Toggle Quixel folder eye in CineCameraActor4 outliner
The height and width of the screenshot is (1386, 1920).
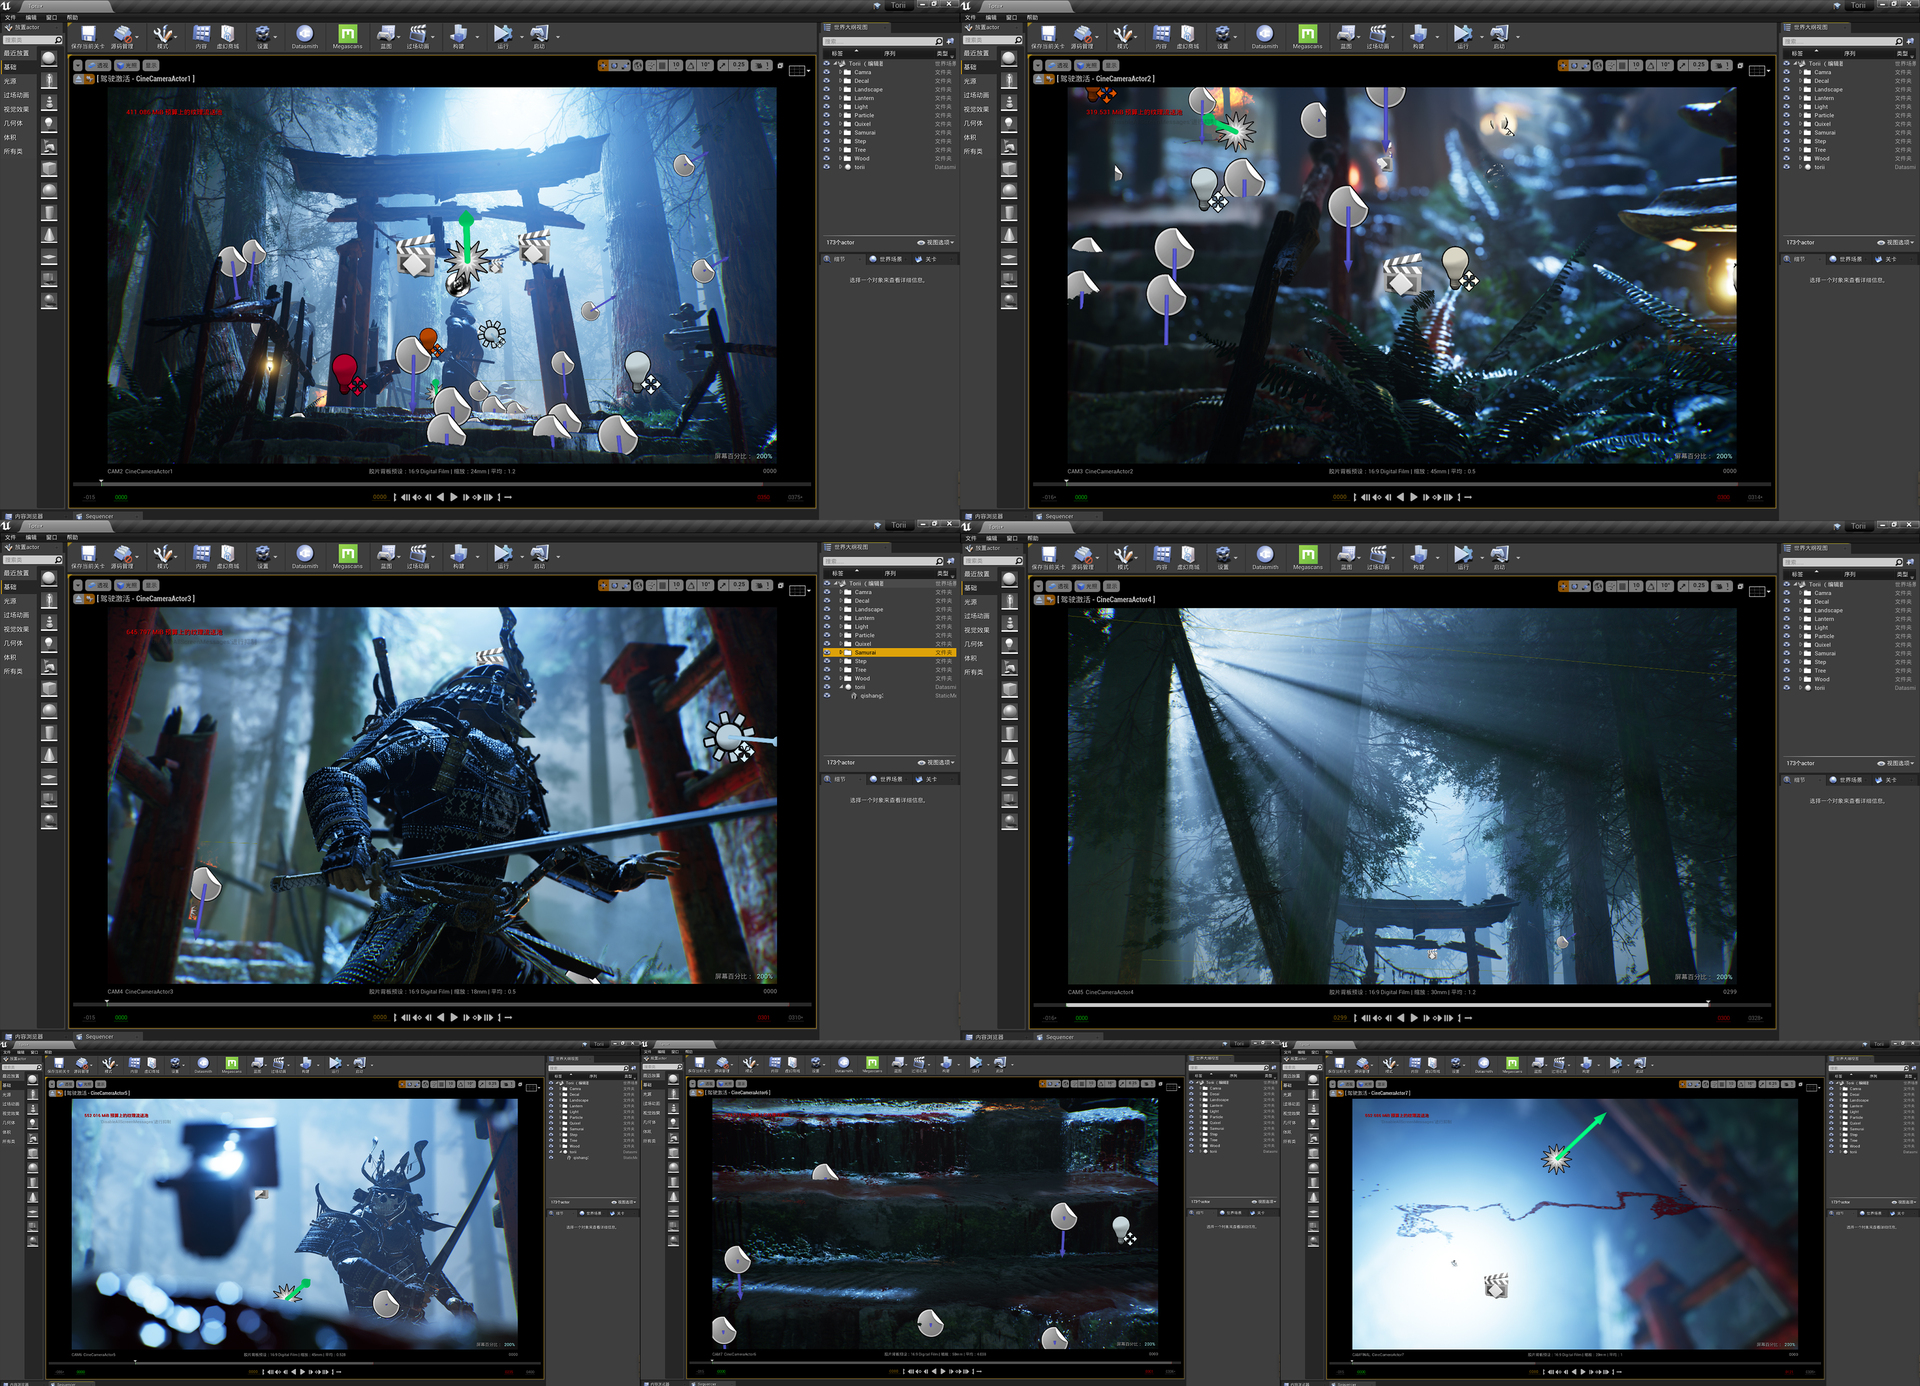tap(1787, 645)
